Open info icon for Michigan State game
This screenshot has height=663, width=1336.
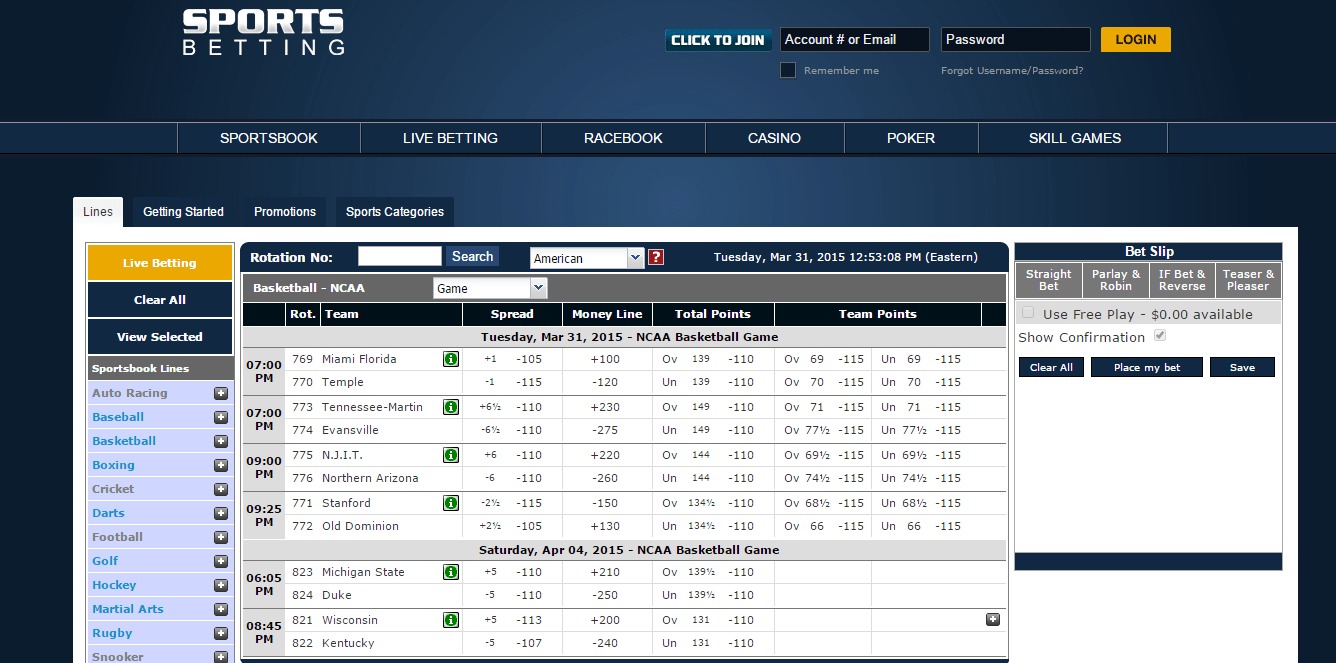coord(451,572)
